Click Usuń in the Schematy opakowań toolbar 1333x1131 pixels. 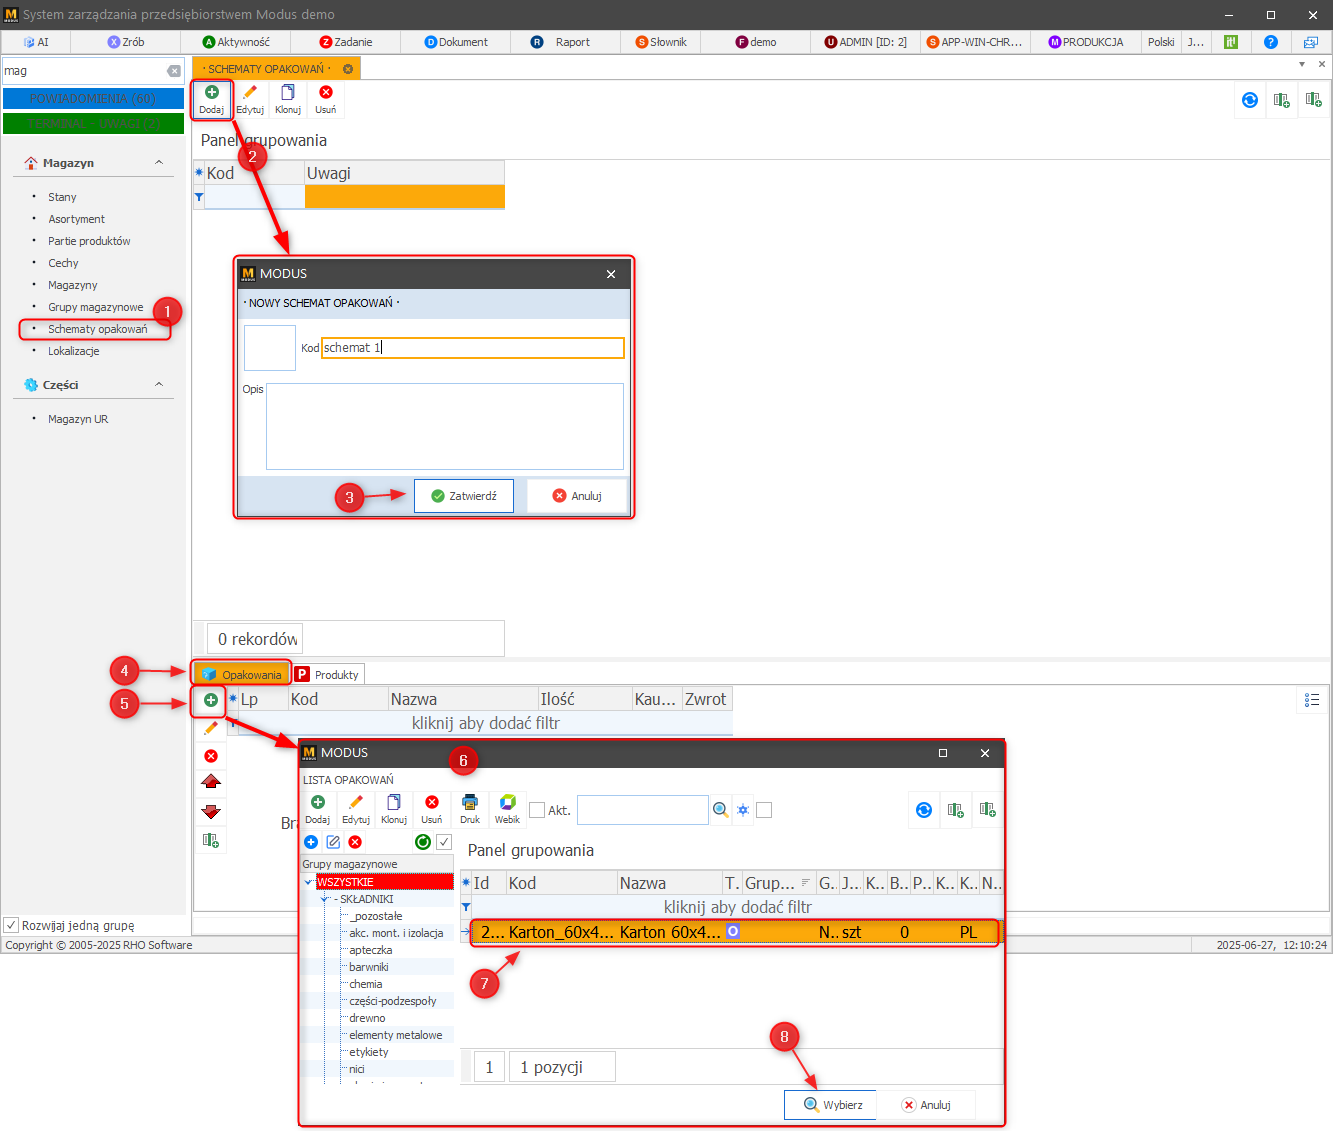[x=326, y=100]
